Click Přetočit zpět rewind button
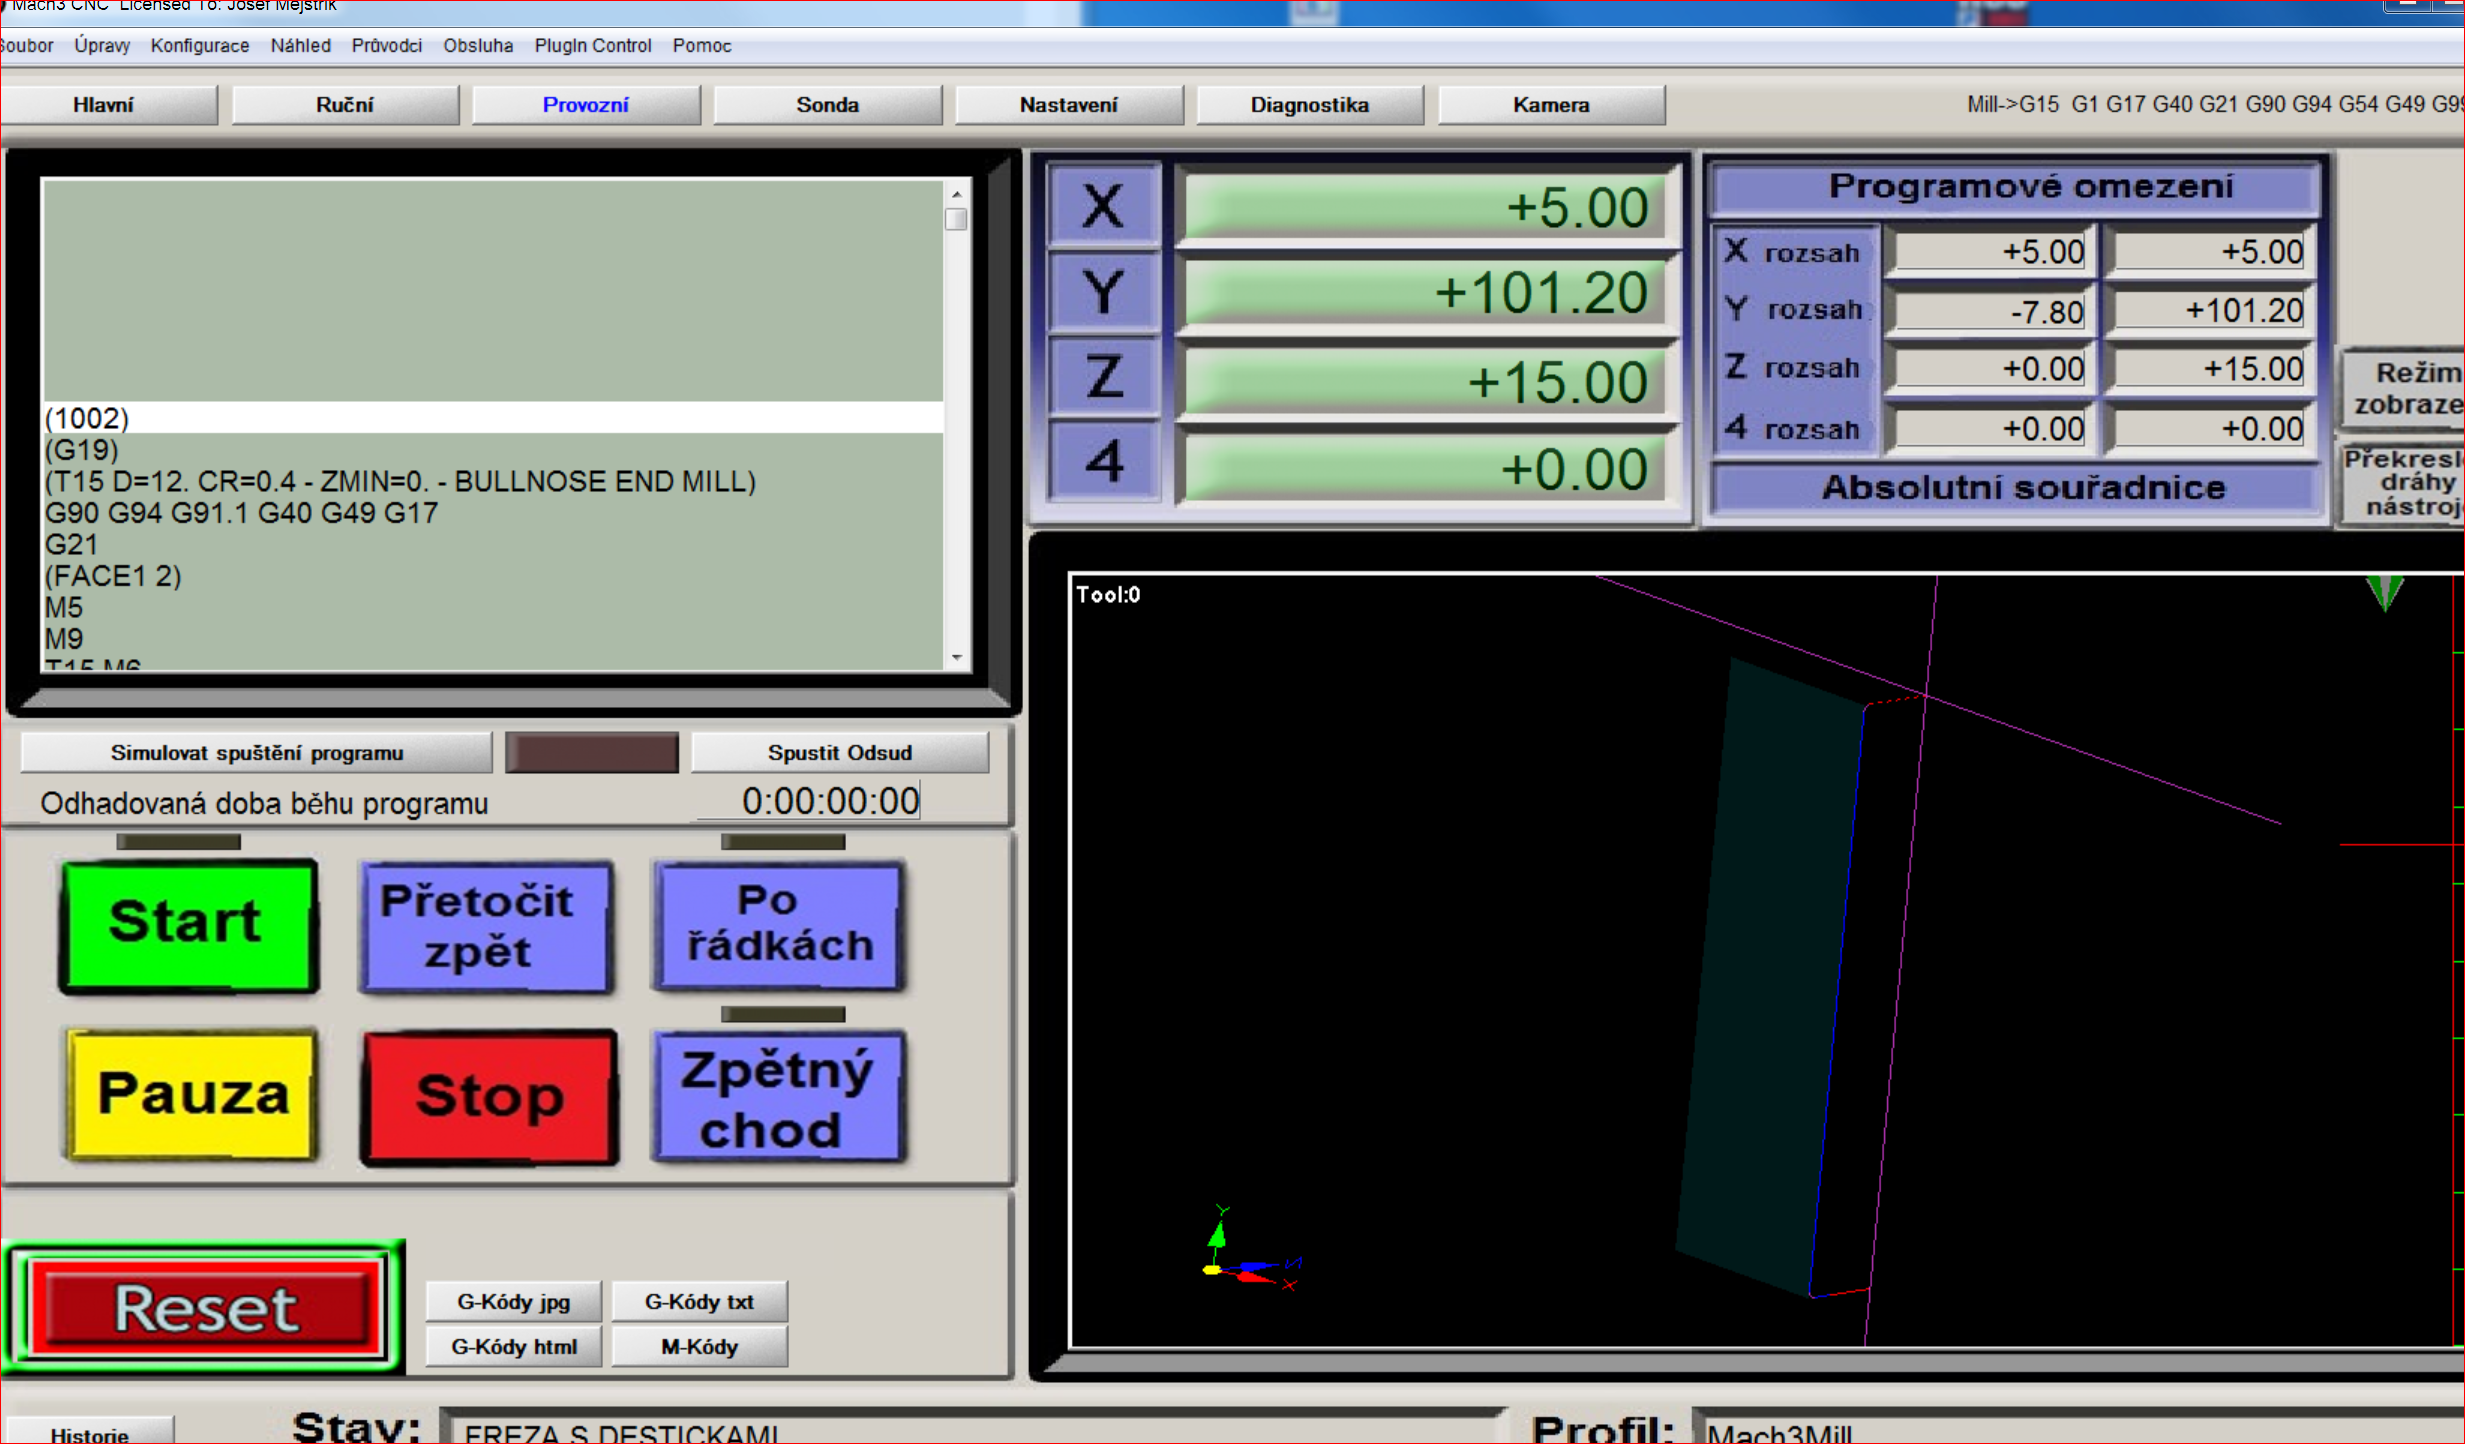The height and width of the screenshot is (1444, 2465). (485, 926)
